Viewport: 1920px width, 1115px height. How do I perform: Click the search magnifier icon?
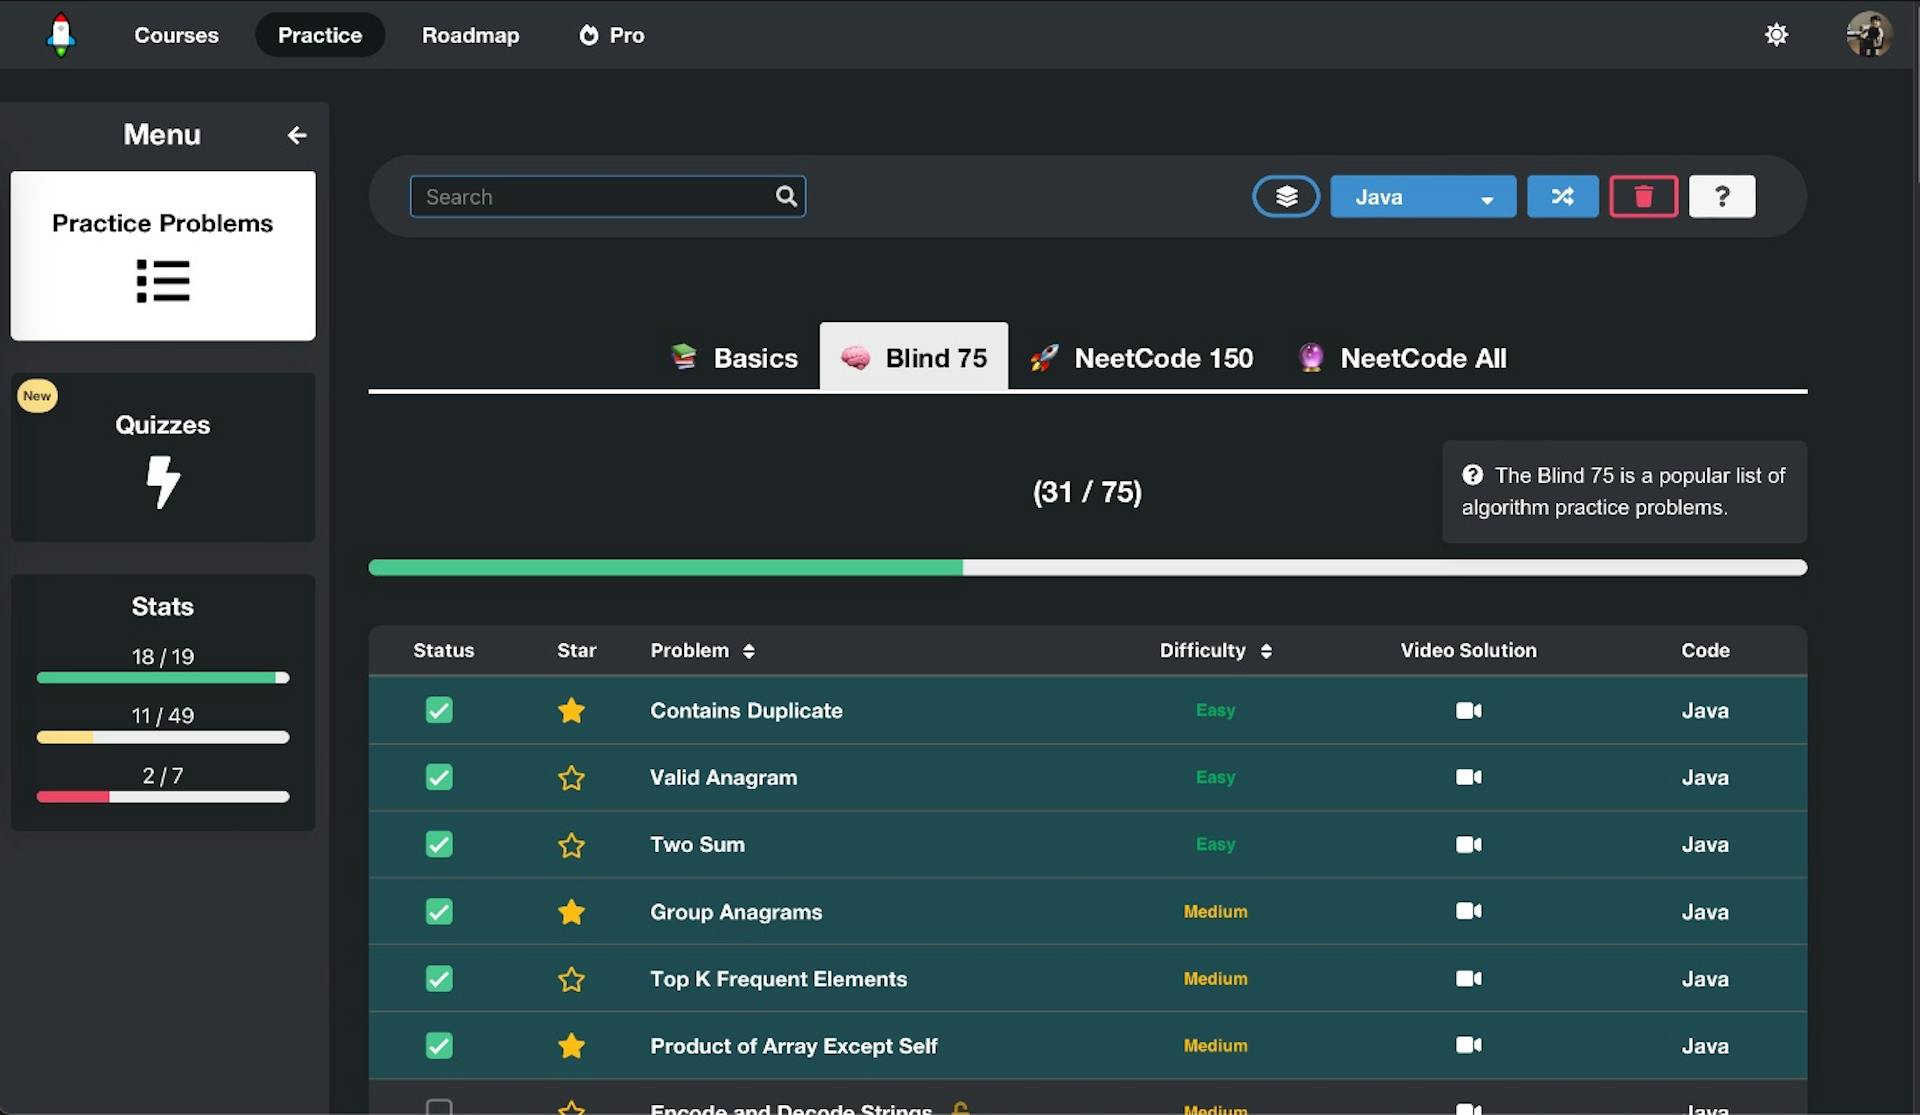click(x=786, y=196)
